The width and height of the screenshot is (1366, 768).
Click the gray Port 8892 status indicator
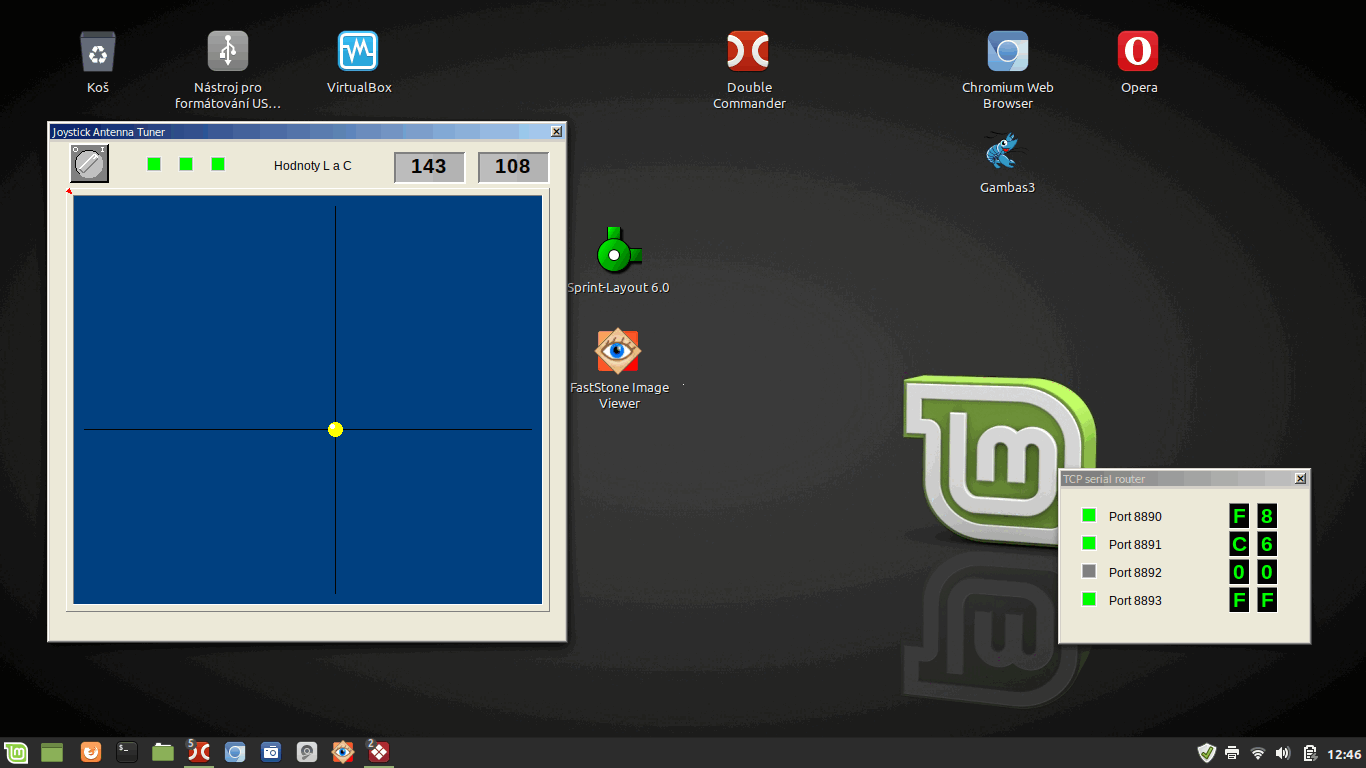(x=1089, y=572)
